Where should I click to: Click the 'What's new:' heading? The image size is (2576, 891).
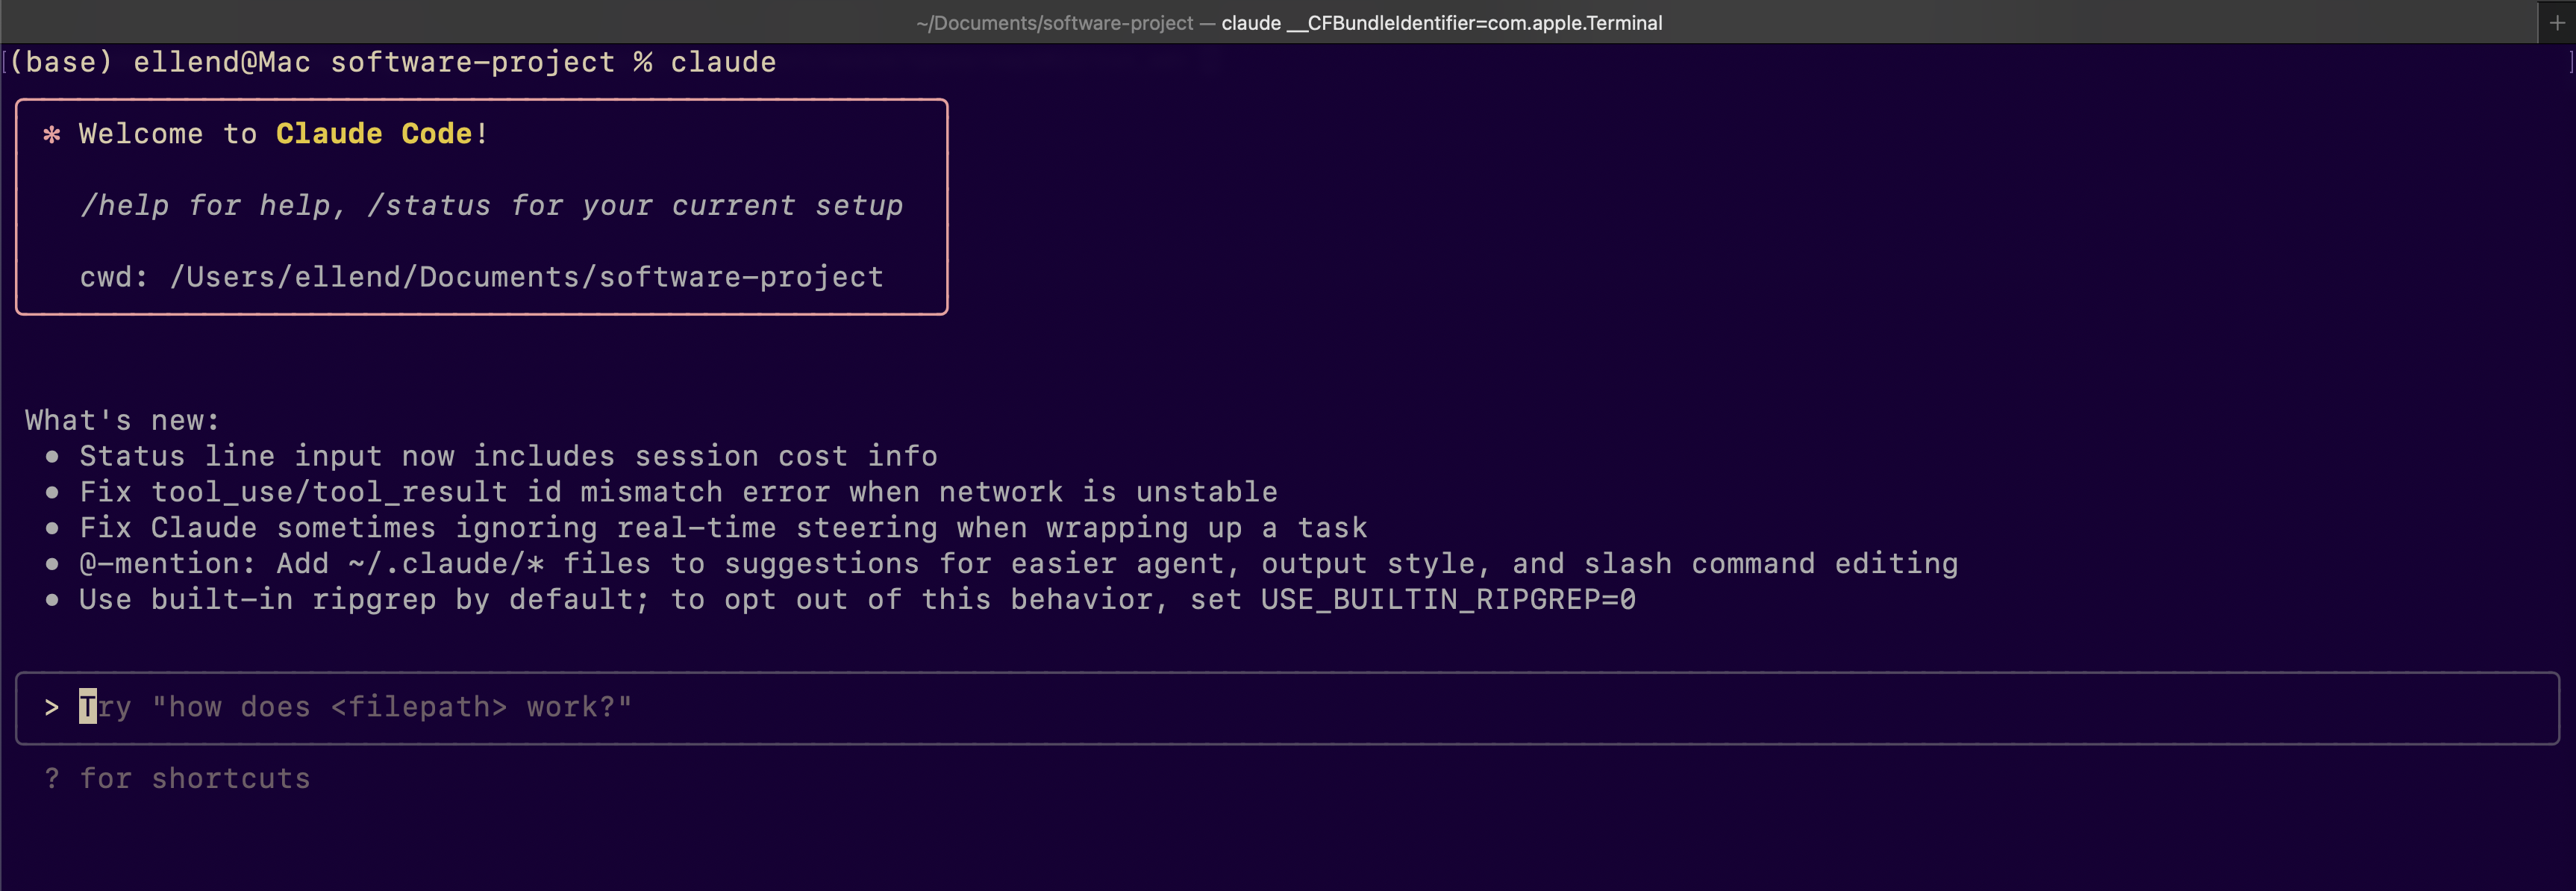tap(122, 421)
